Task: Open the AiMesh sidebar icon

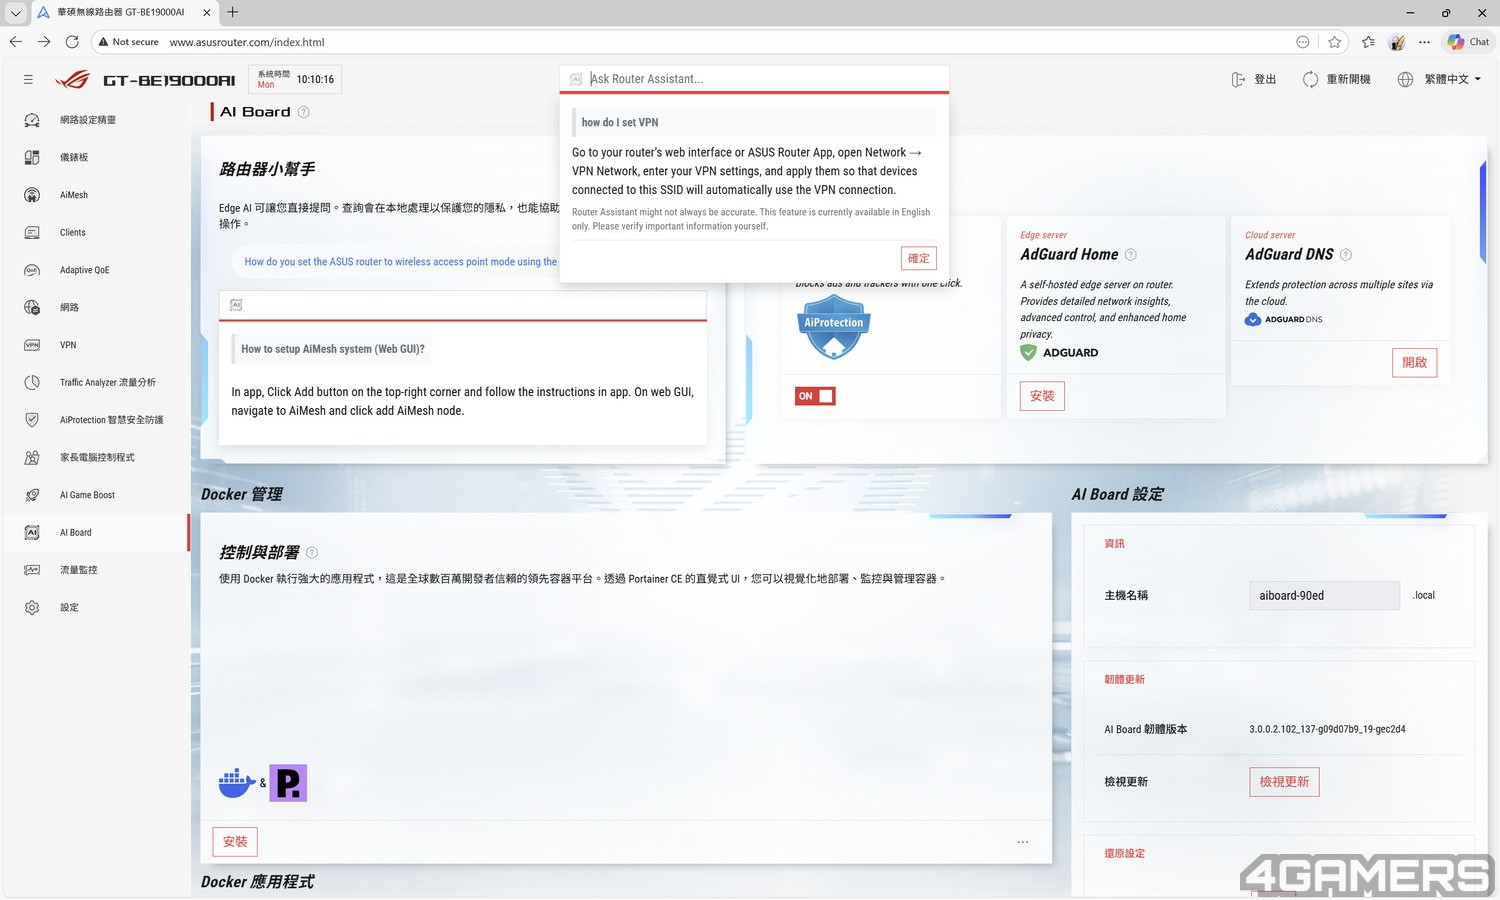Action: pyautogui.click(x=32, y=195)
